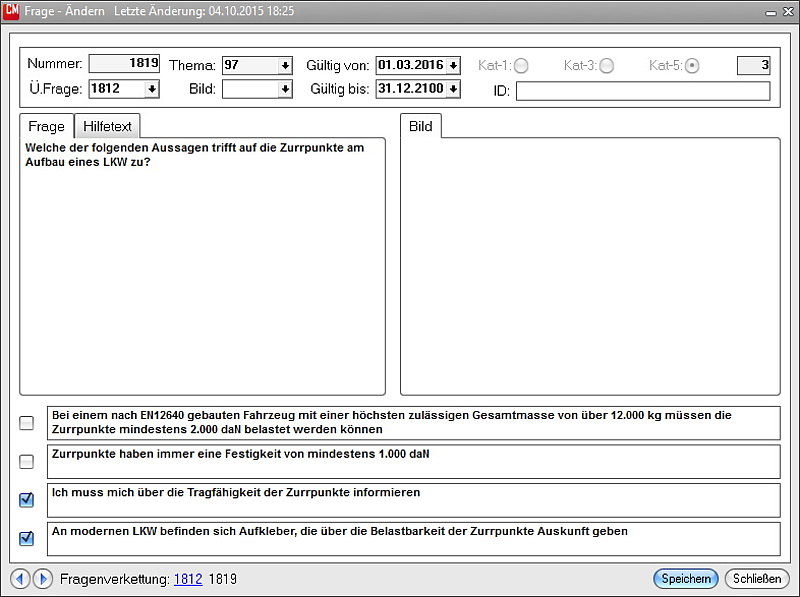This screenshot has height=597, width=800.
Task: Click the Gültig bis date value 31.12.2100
Action: point(411,88)
